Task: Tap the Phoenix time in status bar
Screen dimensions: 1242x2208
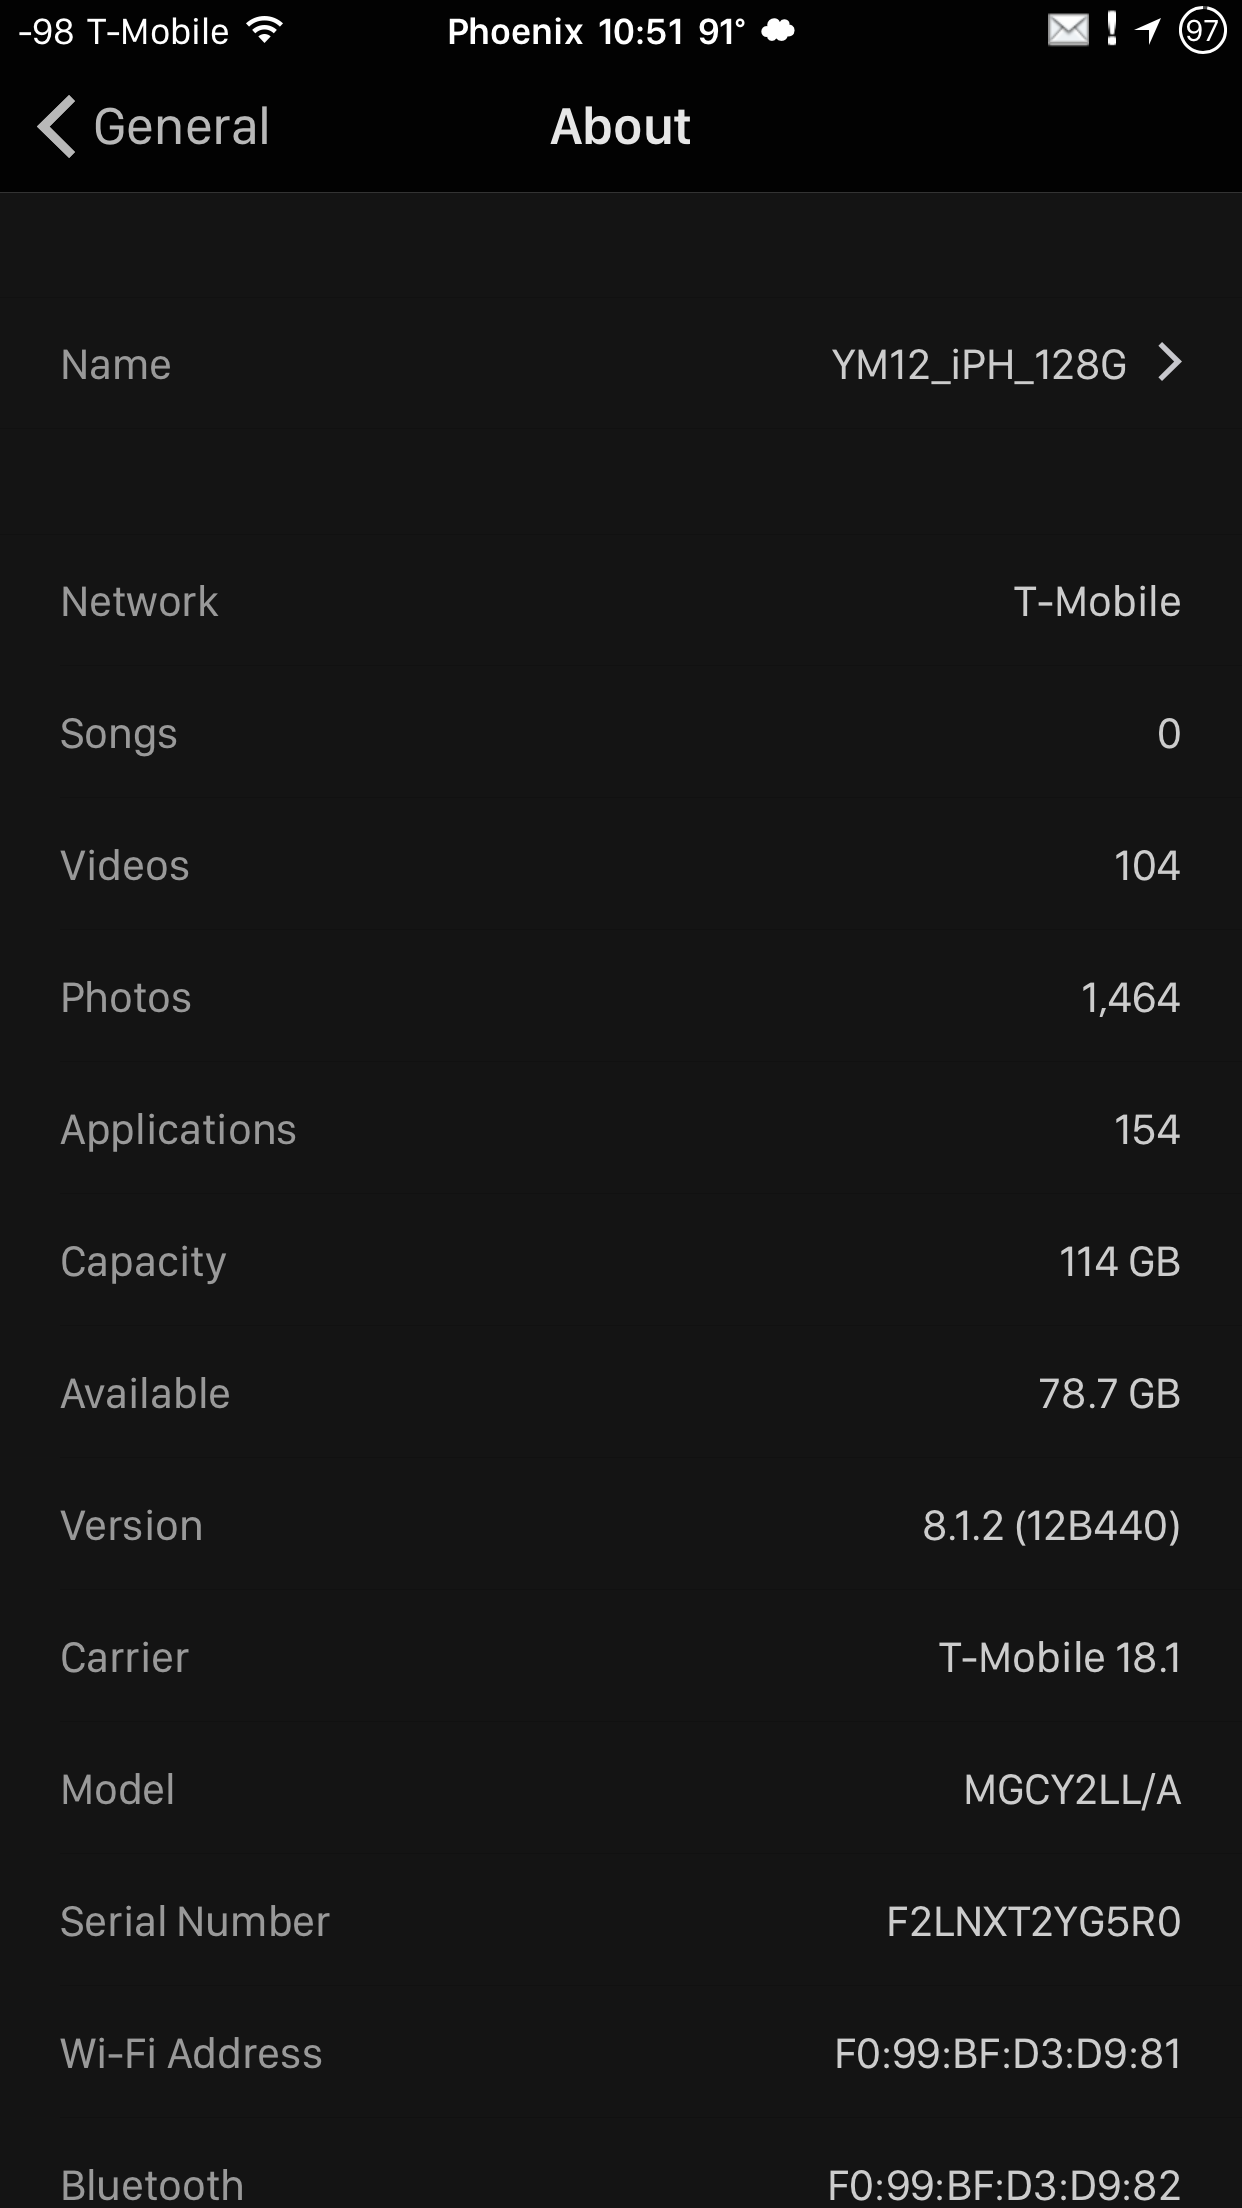Action: coord(596,32)
